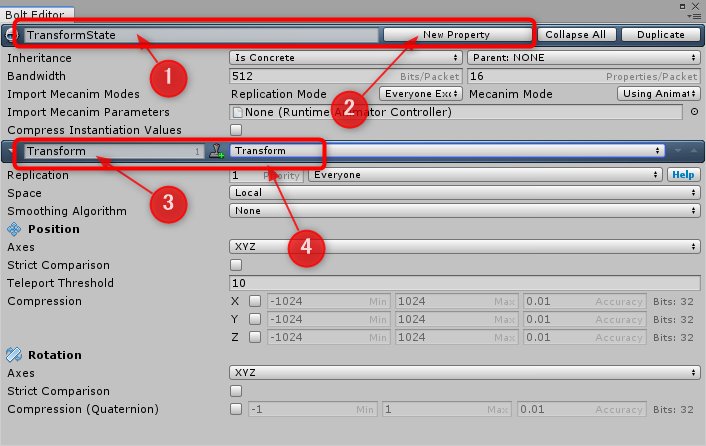Open the Everyone Except Replication Mode dropdown
Screen dimensions: 706x446
click(421, 94)
